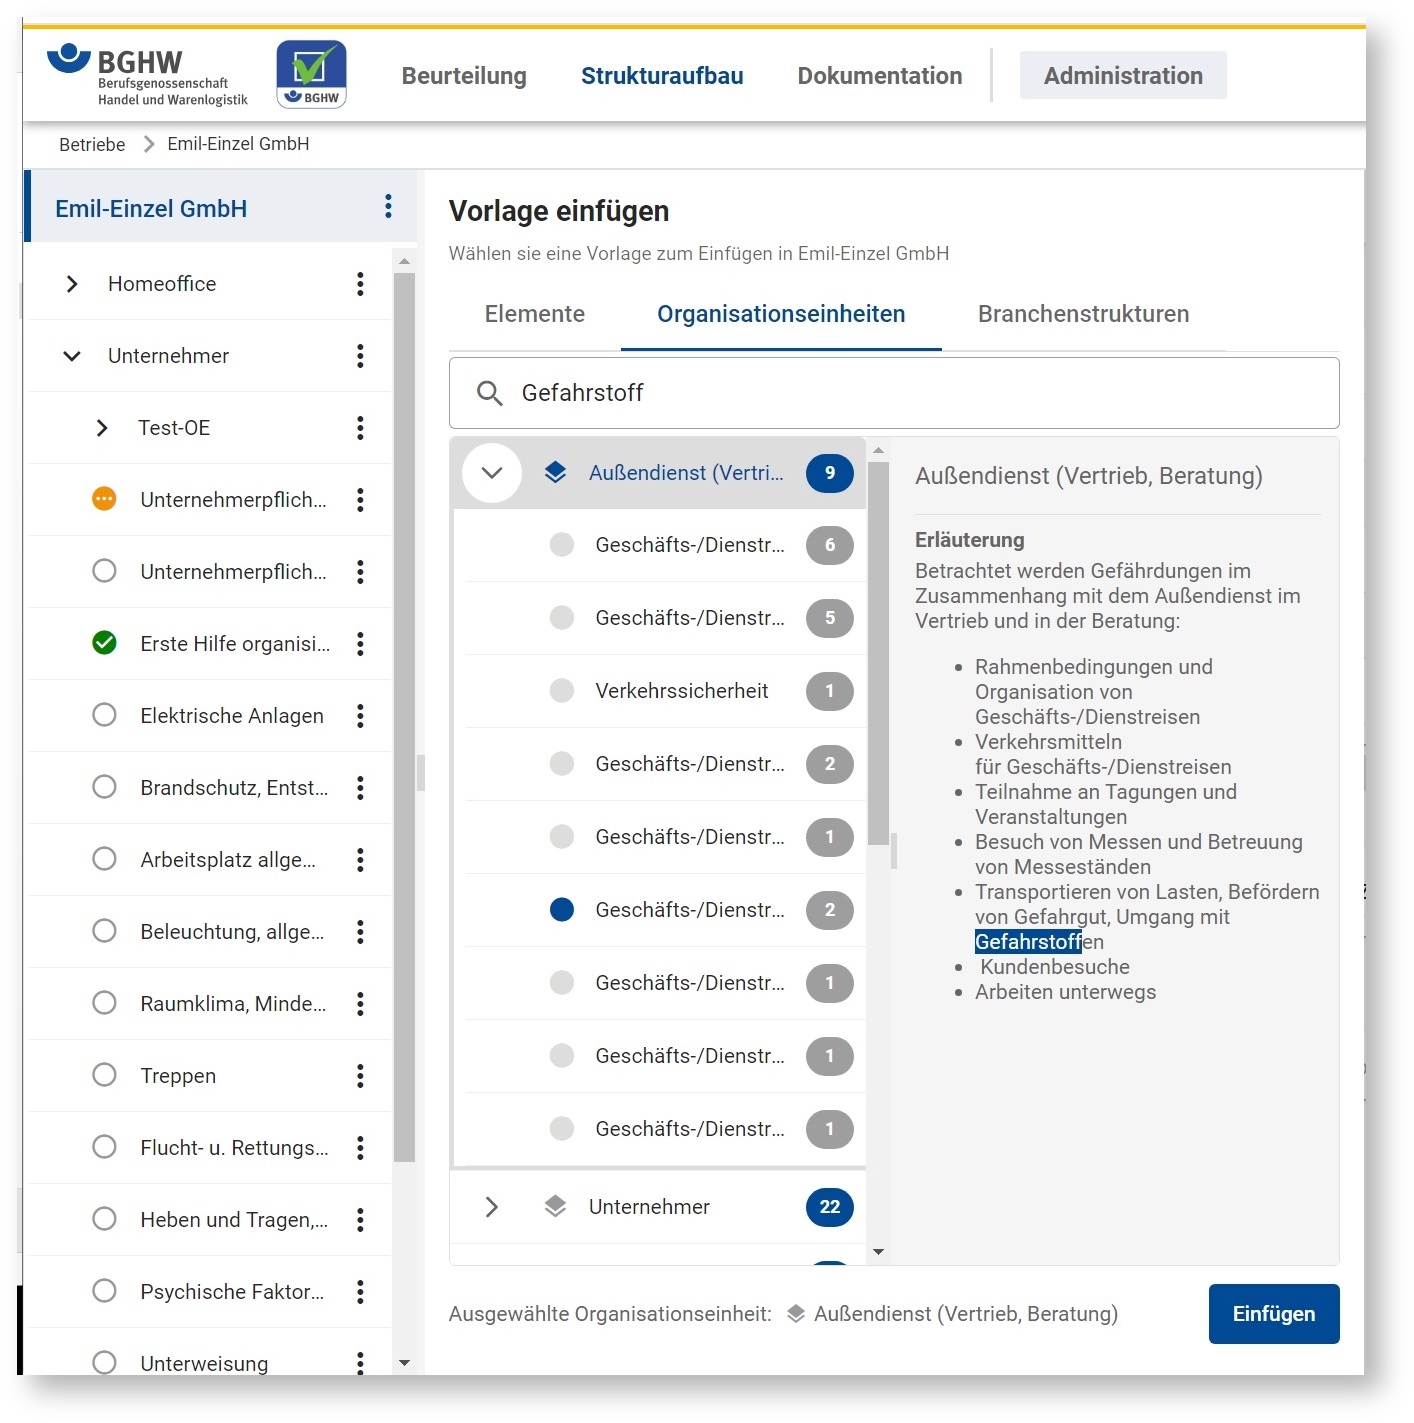The height and width of the screenshot is (1423, 1414).
Task: Click the search magnifier icon
Action: pos(489,393)
